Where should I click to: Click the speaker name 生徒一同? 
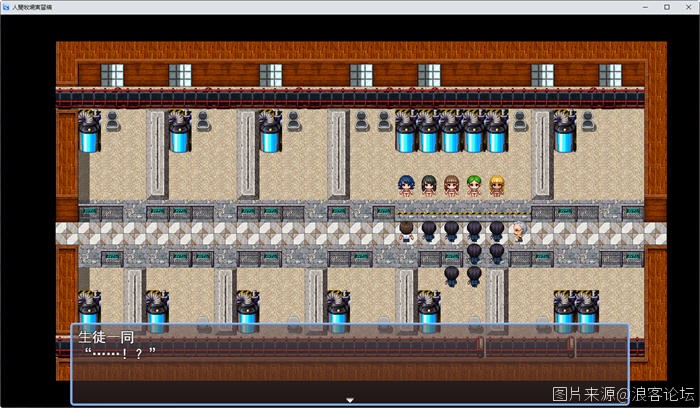106,337
